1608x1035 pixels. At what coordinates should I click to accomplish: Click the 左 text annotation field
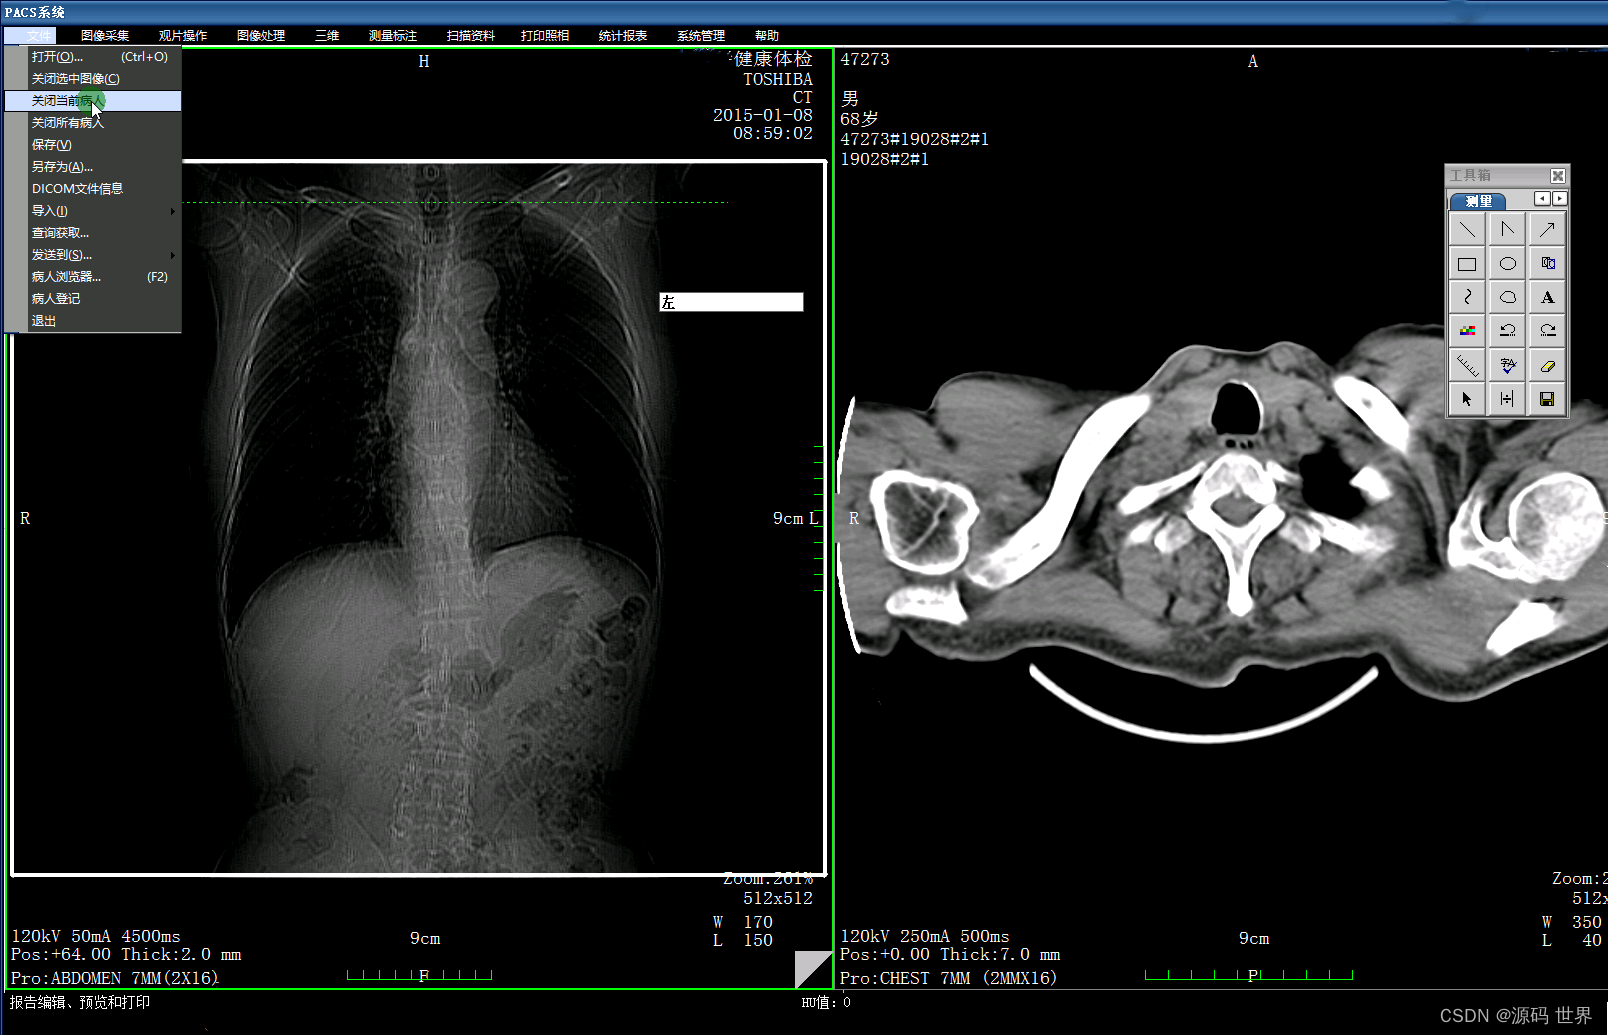tap(731, 302)
